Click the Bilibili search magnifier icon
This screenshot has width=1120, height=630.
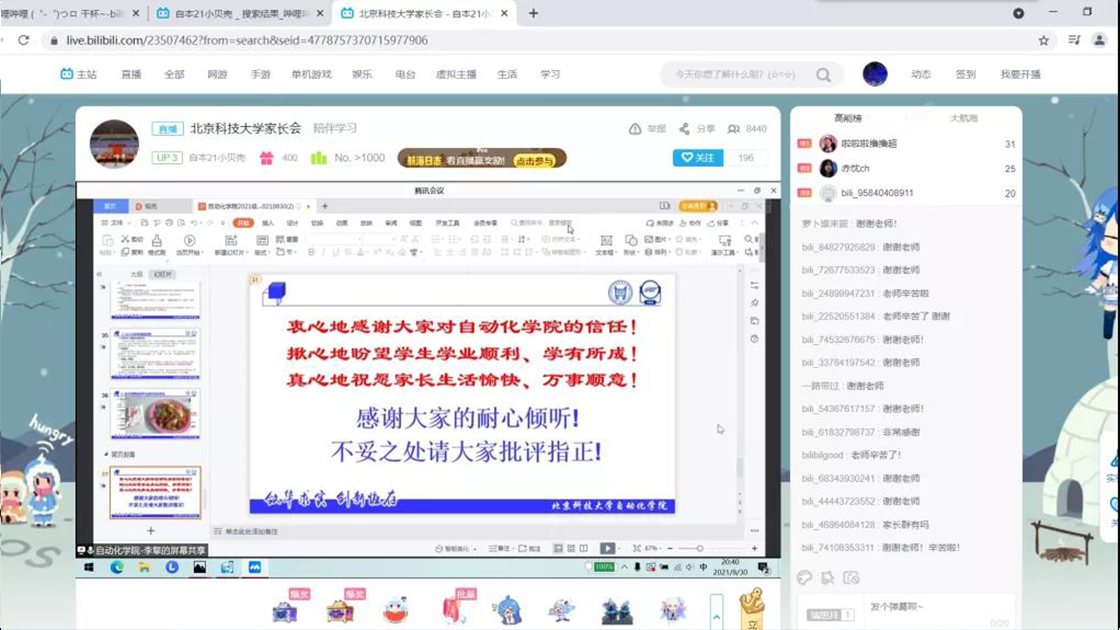pos(822,74)
